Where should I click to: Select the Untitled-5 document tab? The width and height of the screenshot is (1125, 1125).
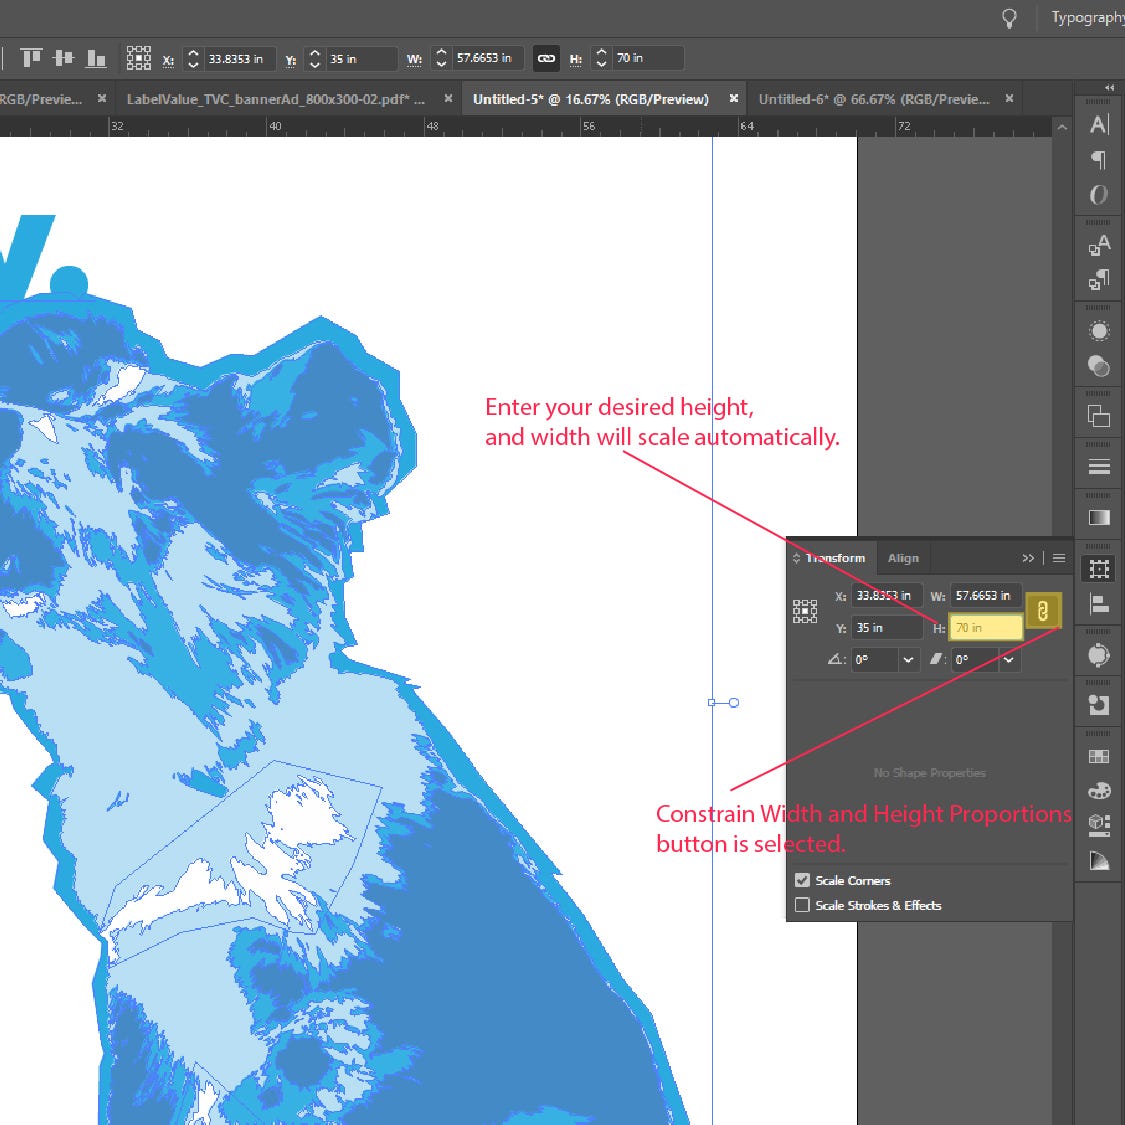pyautogui.click(x=590, y=99)
